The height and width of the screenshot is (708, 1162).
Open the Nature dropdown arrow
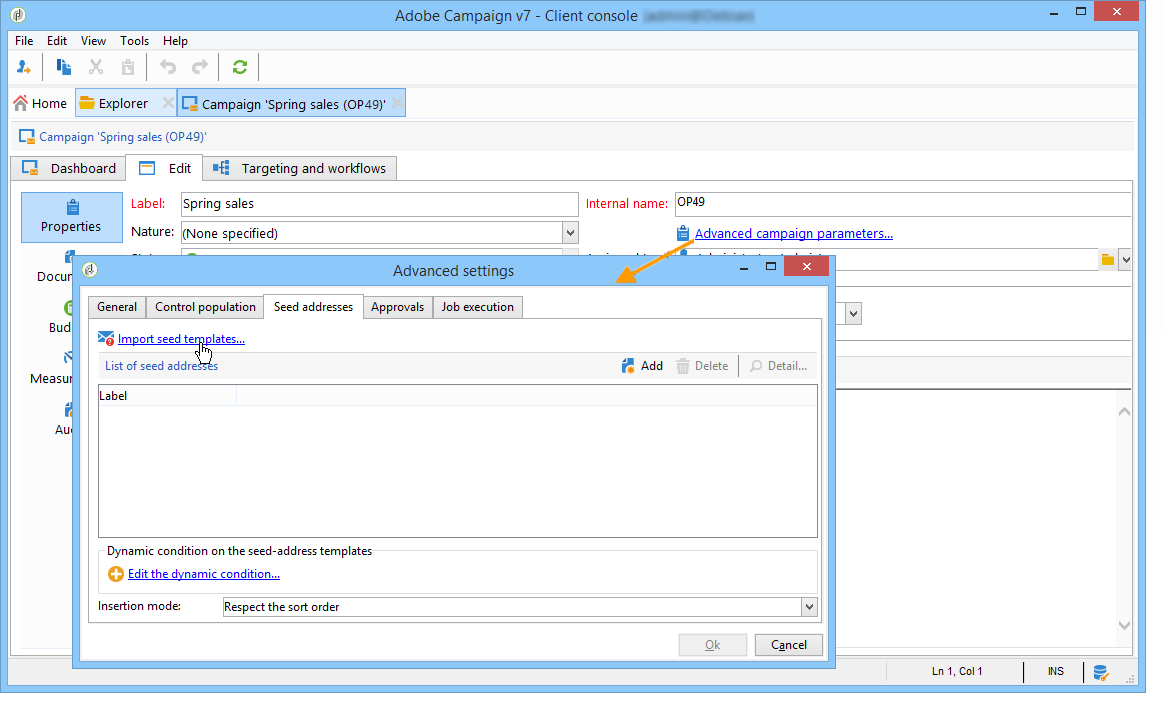tap(570, 233)
